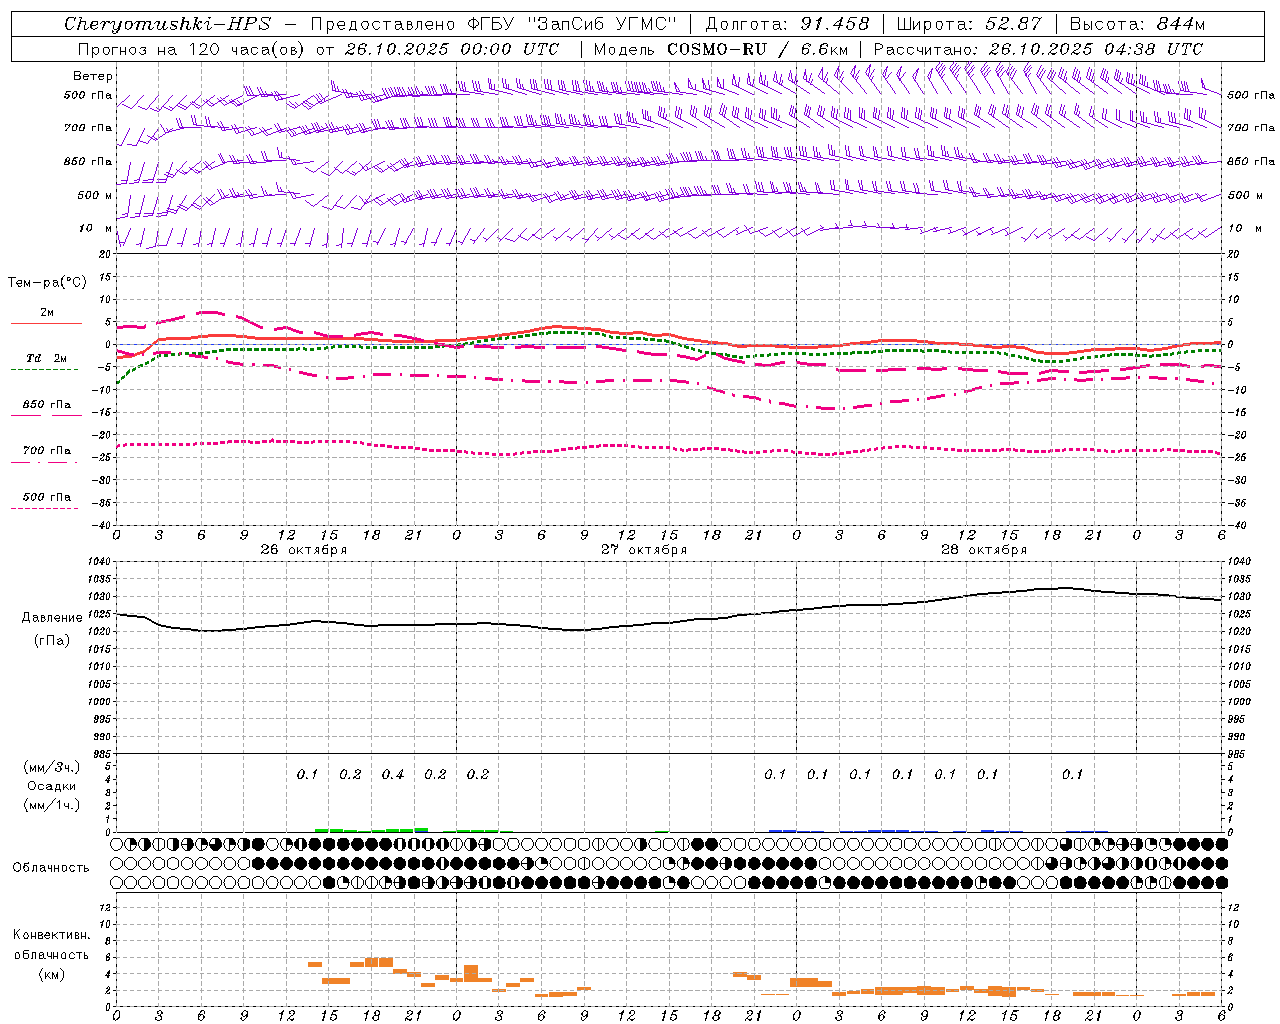1280x1024 pixels.
Task: Click the Td 2м dew point legend entry
Action: (47, 358)
